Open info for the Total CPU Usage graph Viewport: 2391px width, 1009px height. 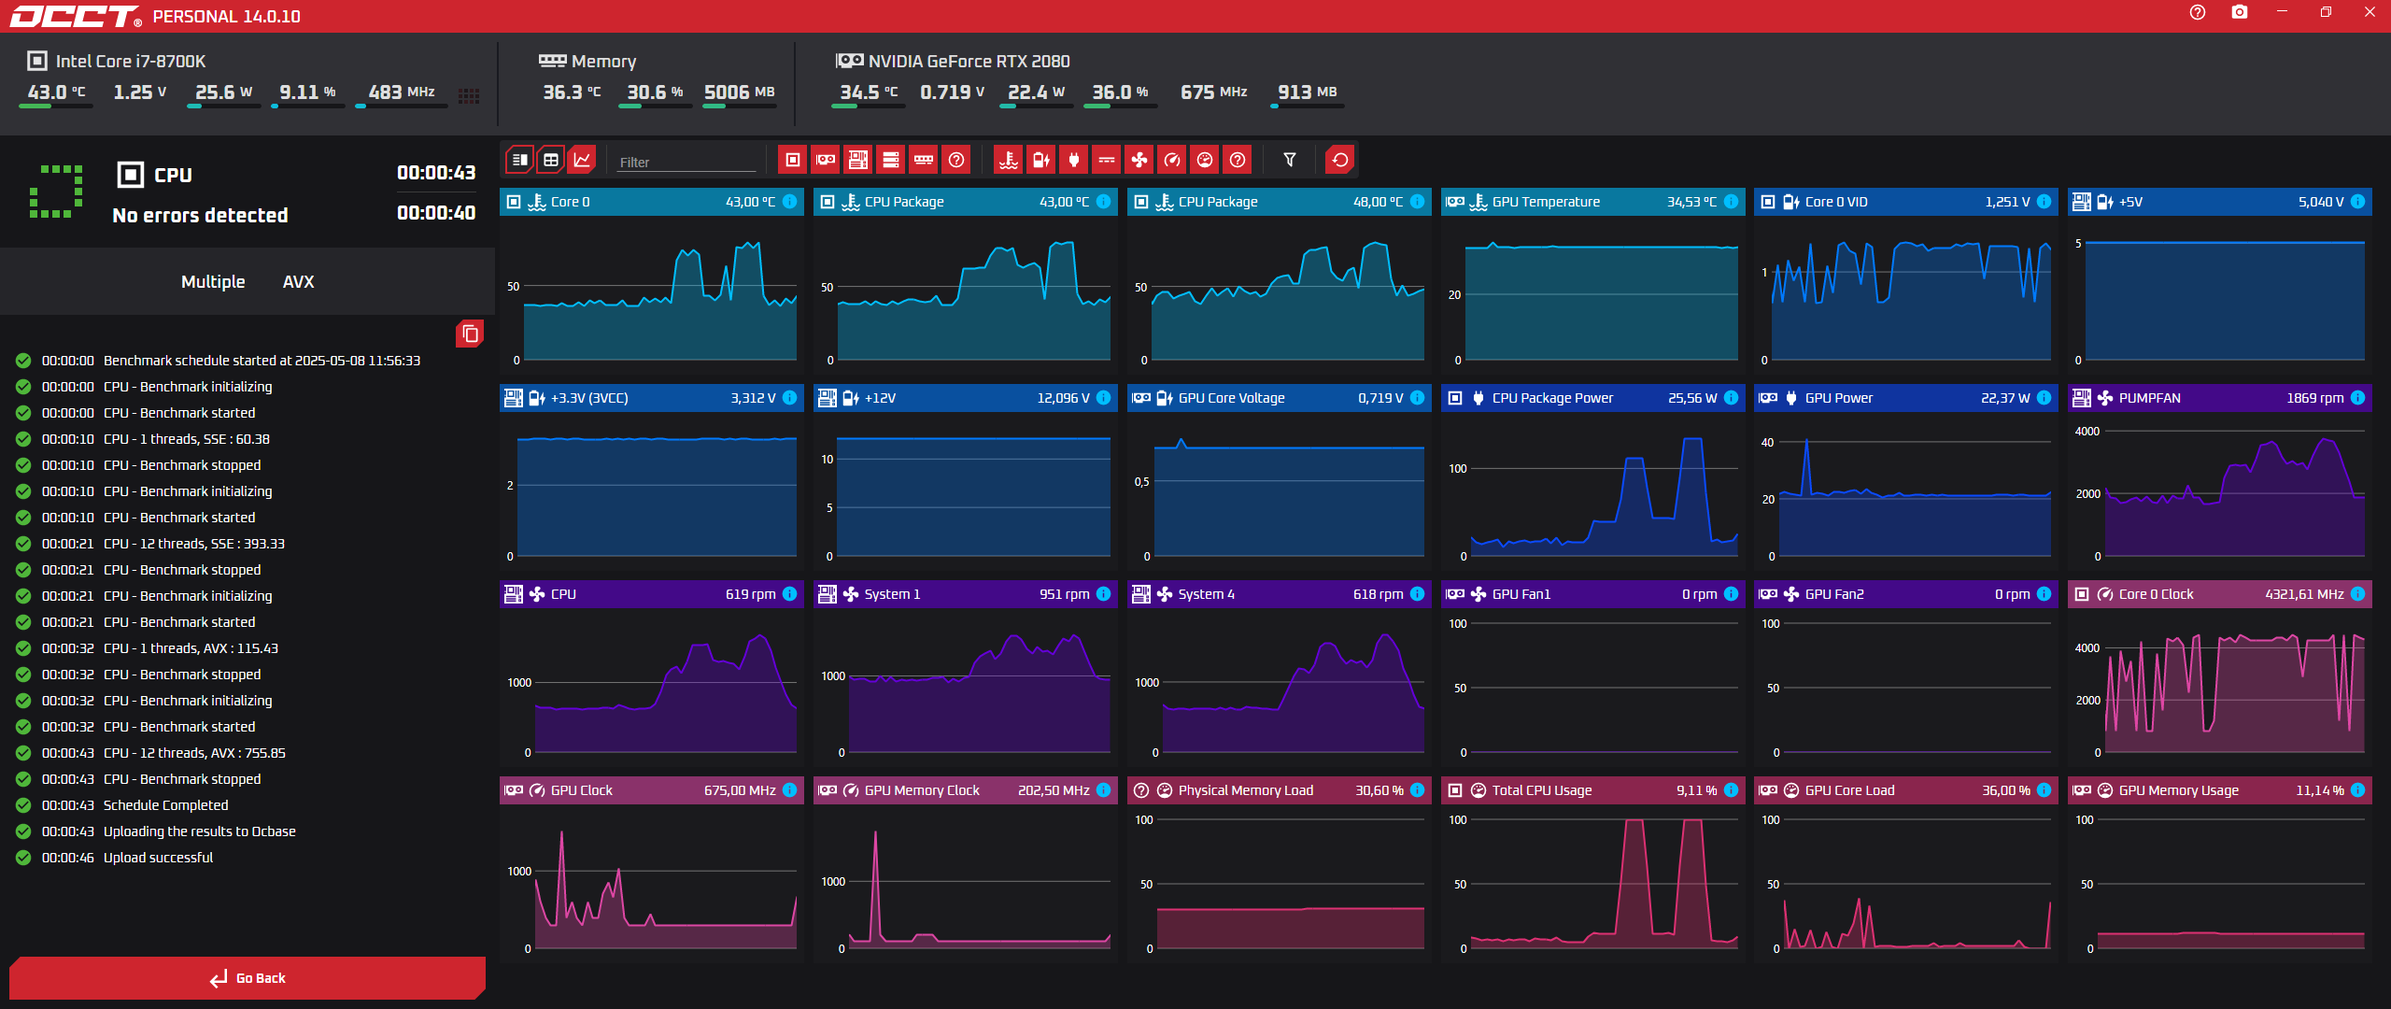tap(1731, 790)
